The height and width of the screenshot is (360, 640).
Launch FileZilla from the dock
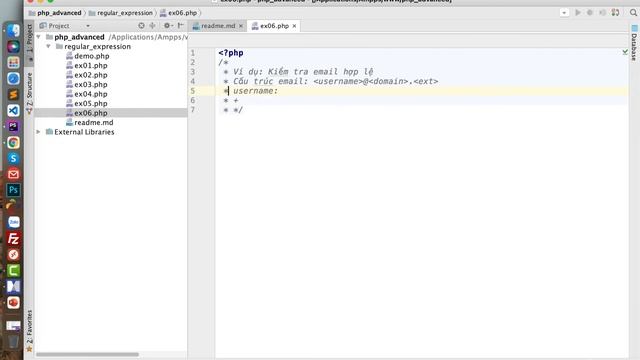point(13,238)
